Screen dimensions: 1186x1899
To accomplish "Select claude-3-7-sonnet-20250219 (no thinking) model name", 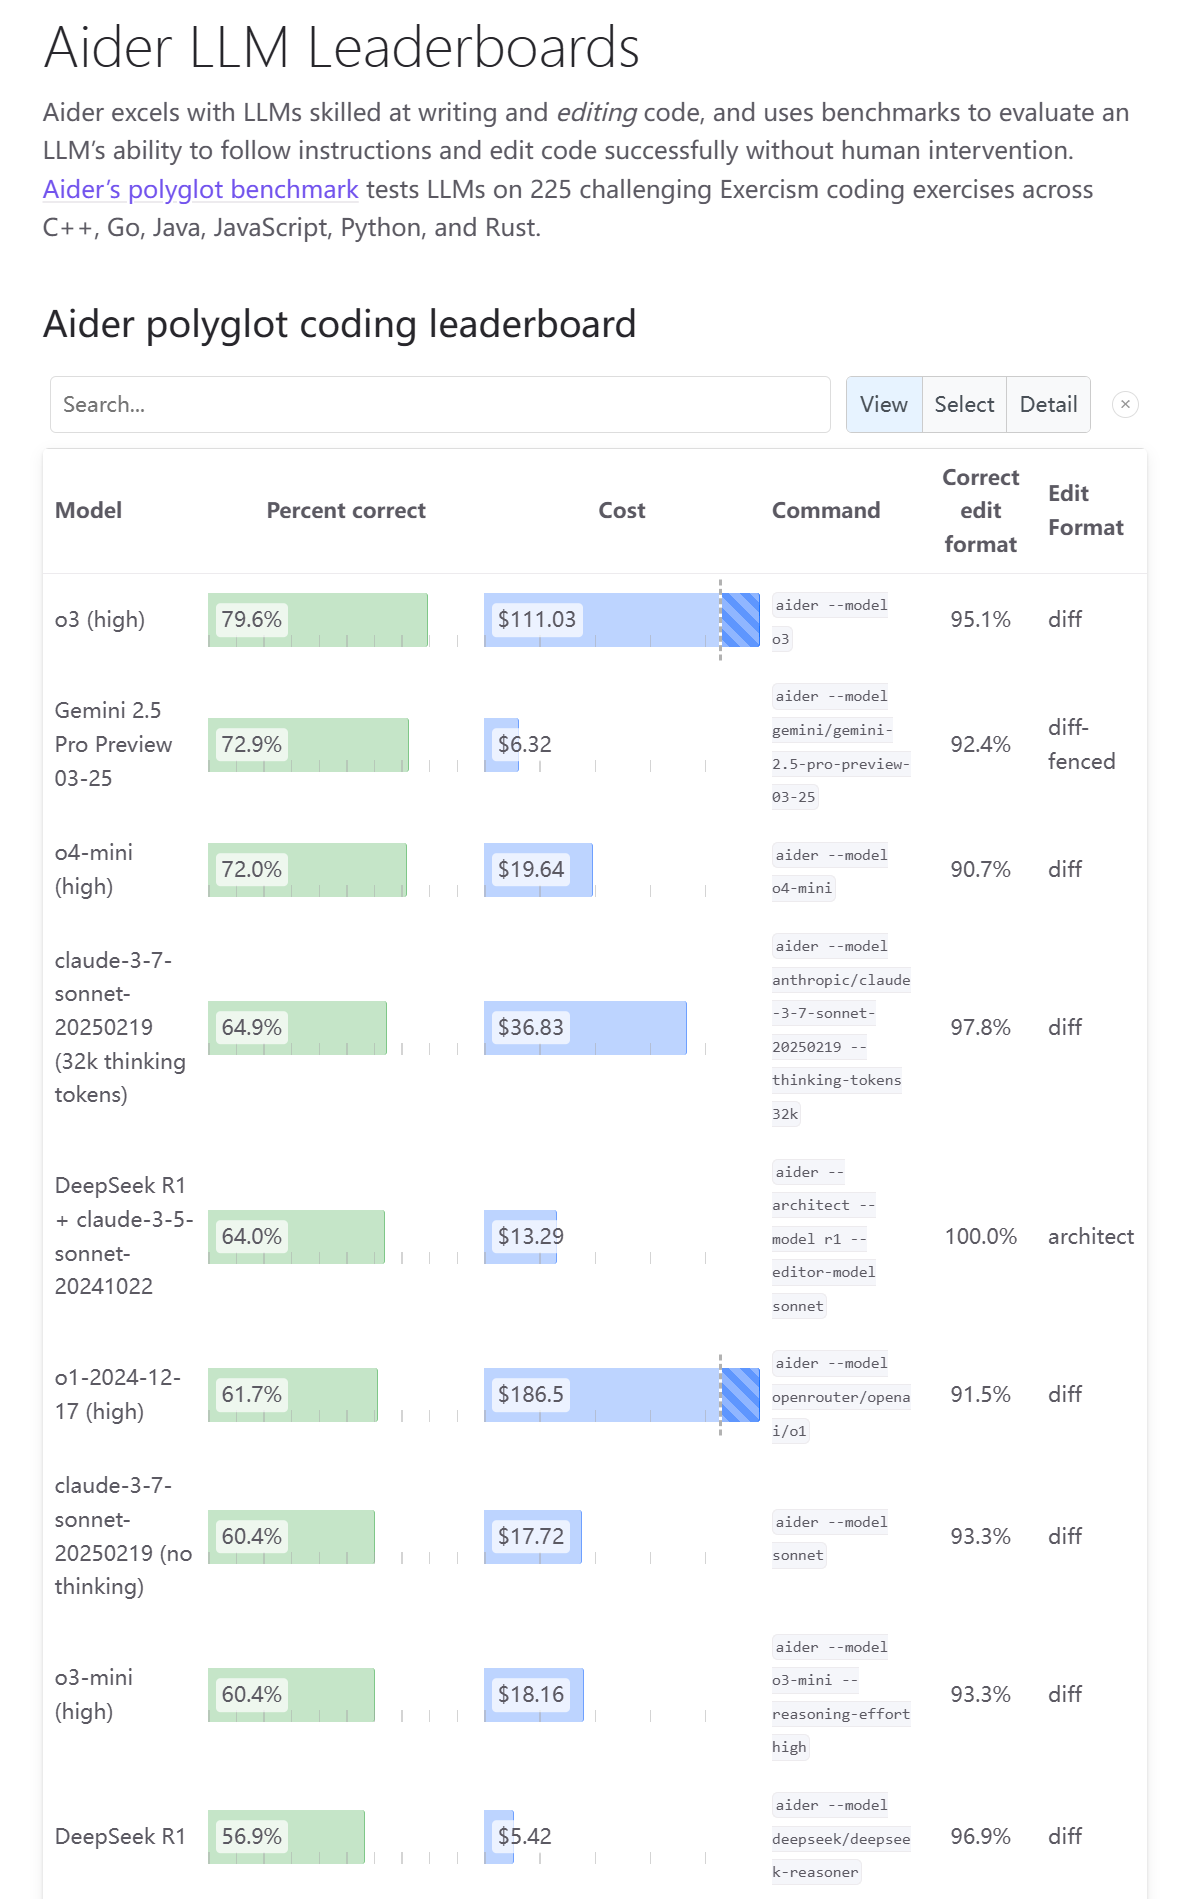I will (x=123, y=1536).
